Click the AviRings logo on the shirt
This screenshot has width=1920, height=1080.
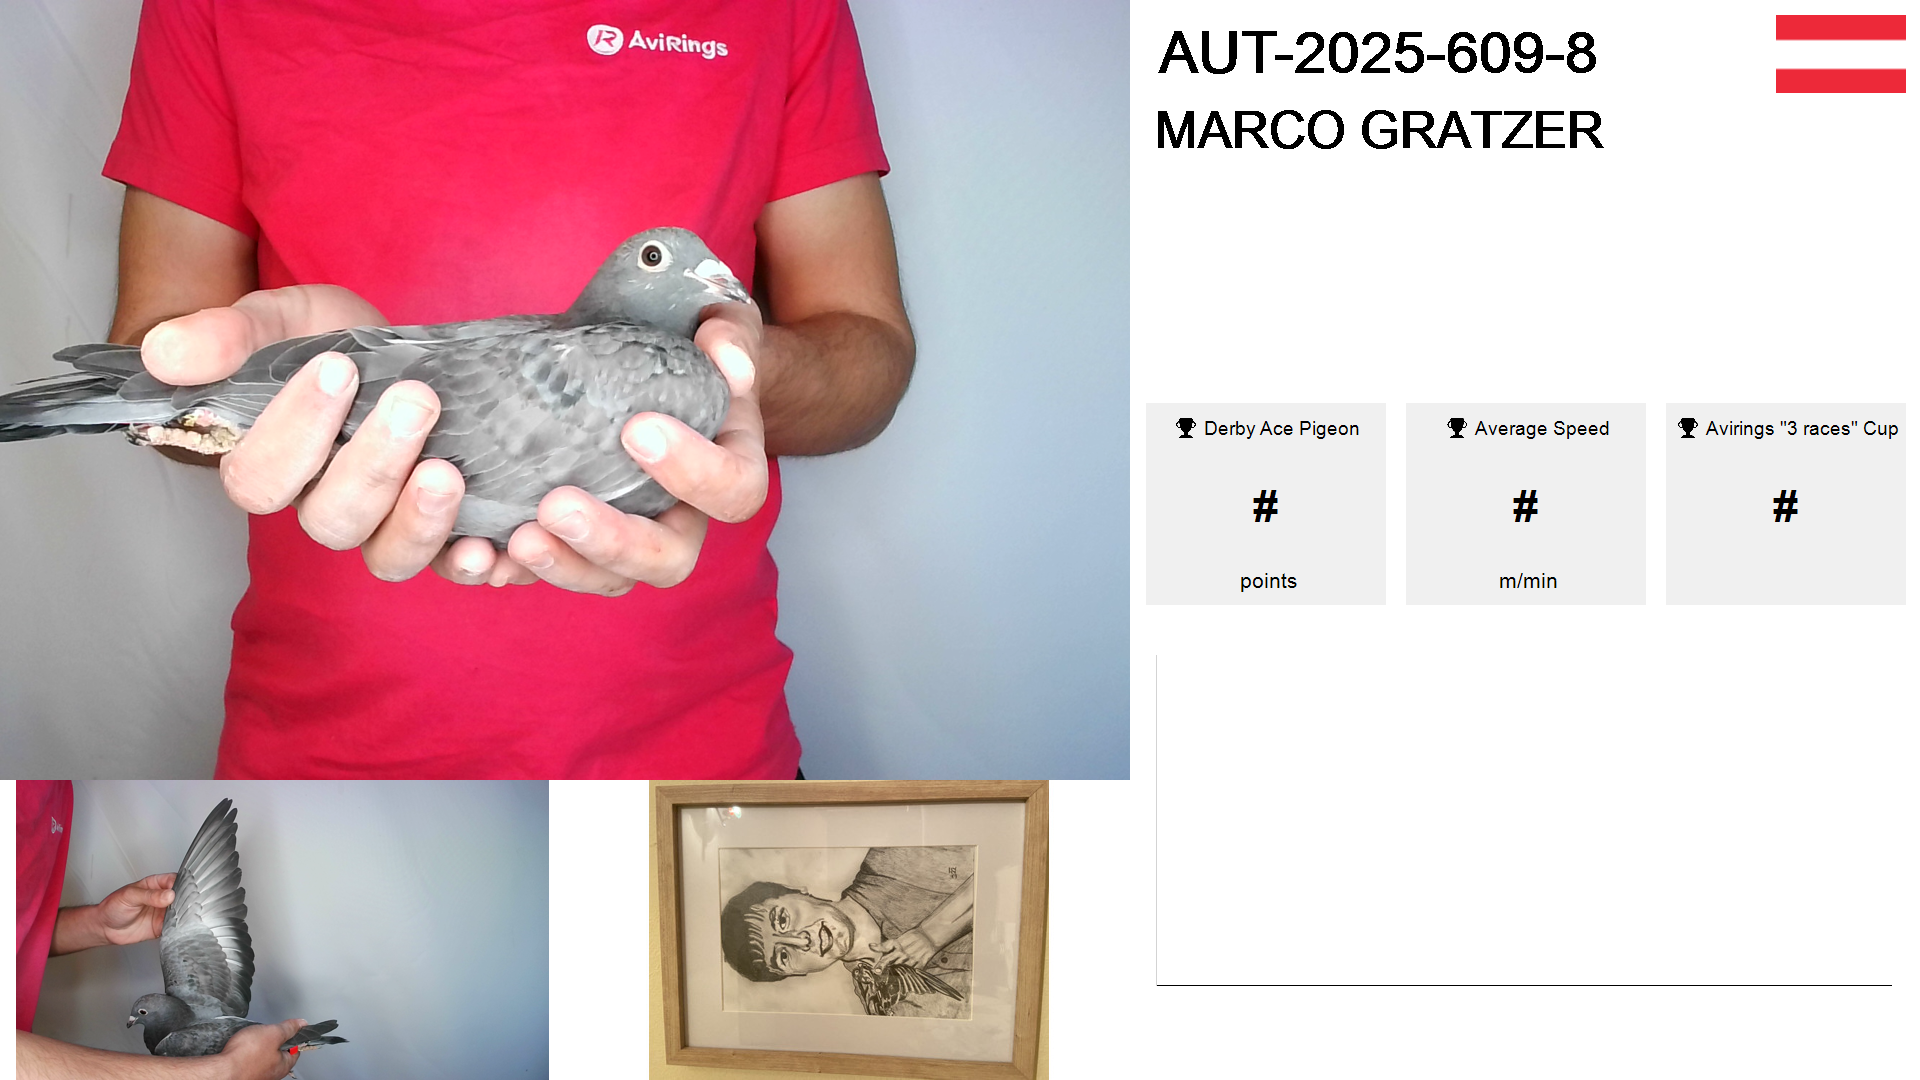point(657,41)
